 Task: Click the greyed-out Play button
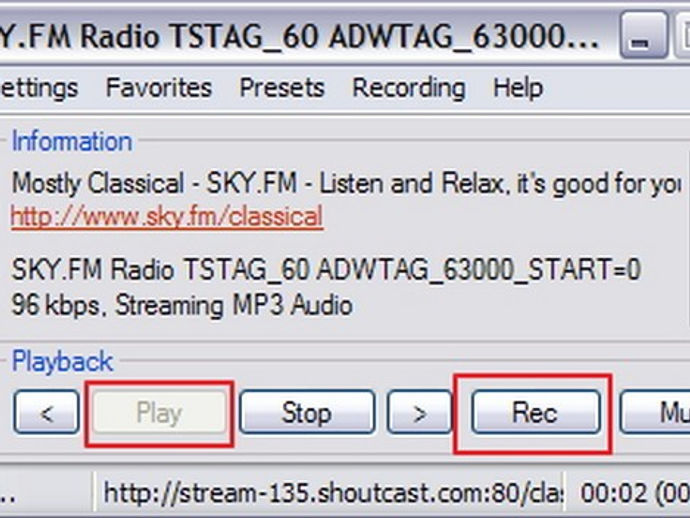pyautogui.click(x=159, y=412)
